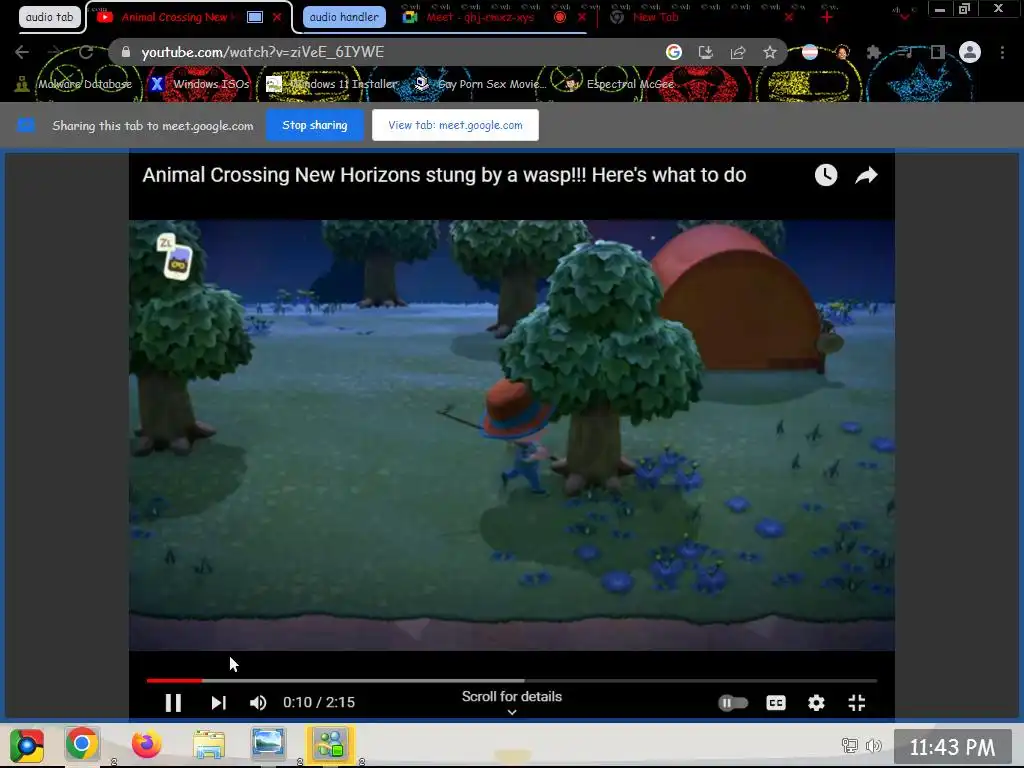
Task: Open the Chrome profile avatar
Action: pos(970,52)
